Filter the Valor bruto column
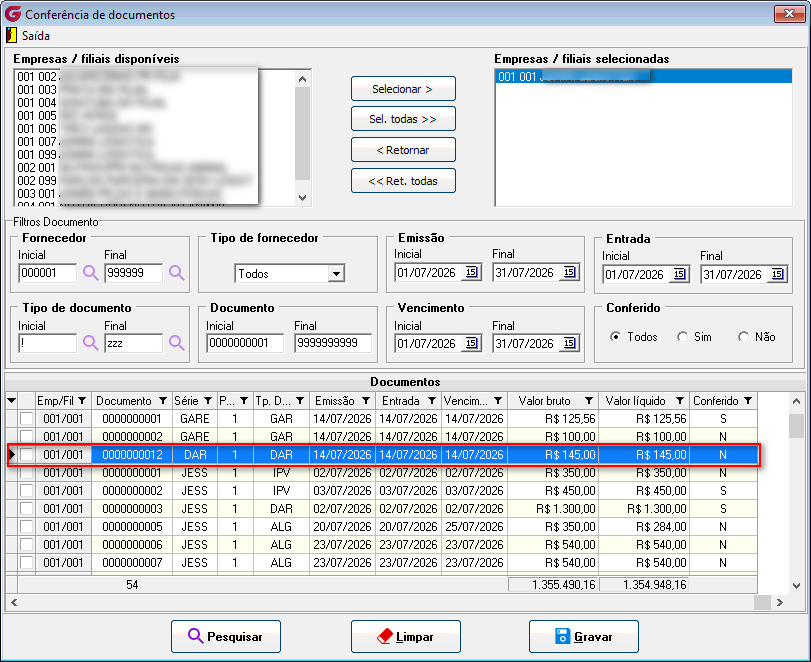811x662 pixels. 589,401
